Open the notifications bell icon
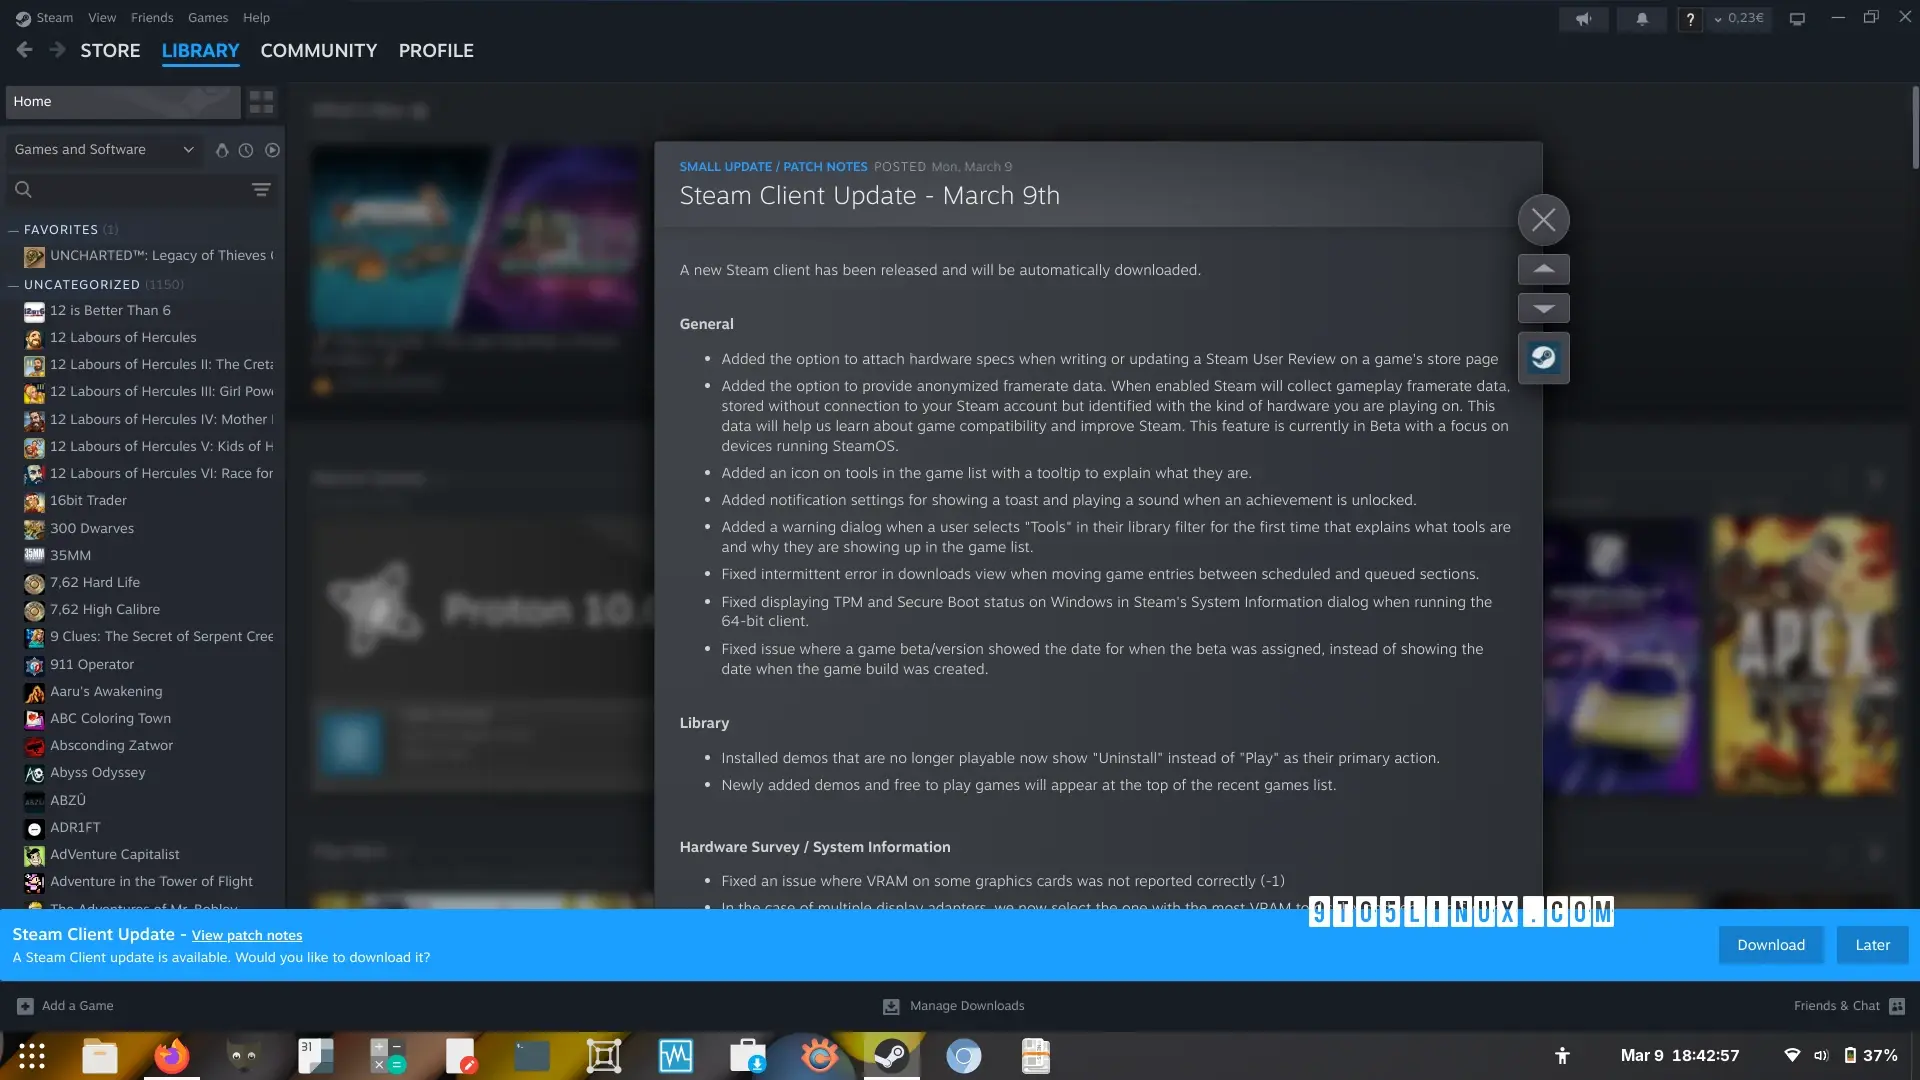This screenshot has height=1080, width=1920. coord(1641,19)
